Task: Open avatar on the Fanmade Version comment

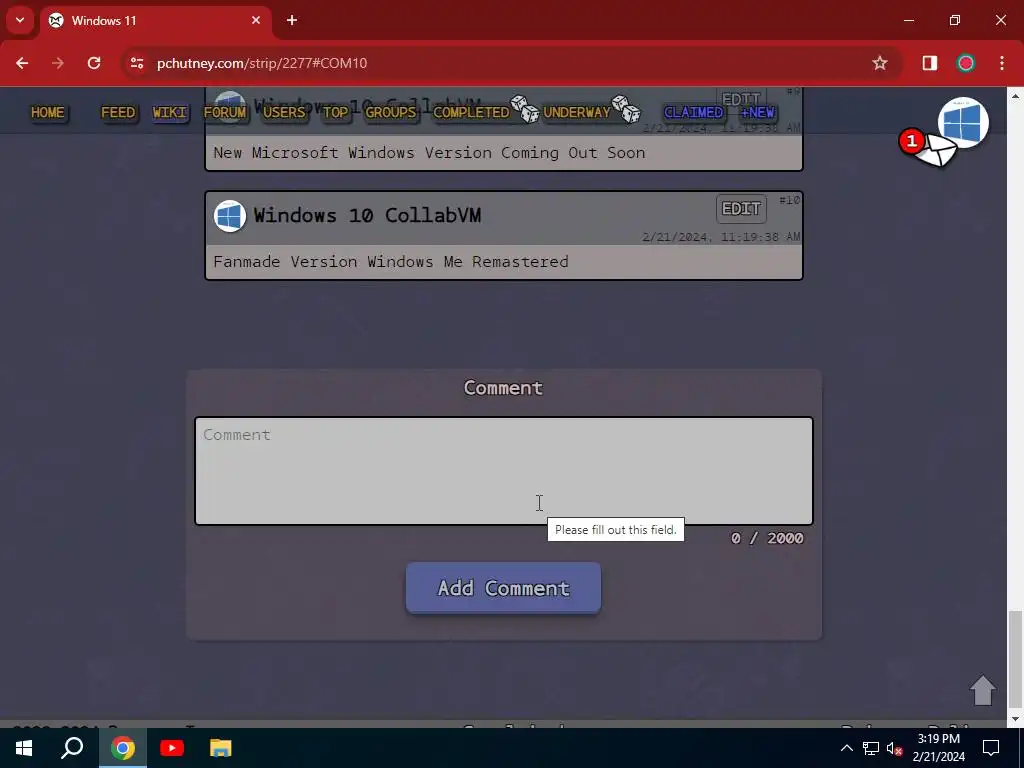Action: click(230, 216)
